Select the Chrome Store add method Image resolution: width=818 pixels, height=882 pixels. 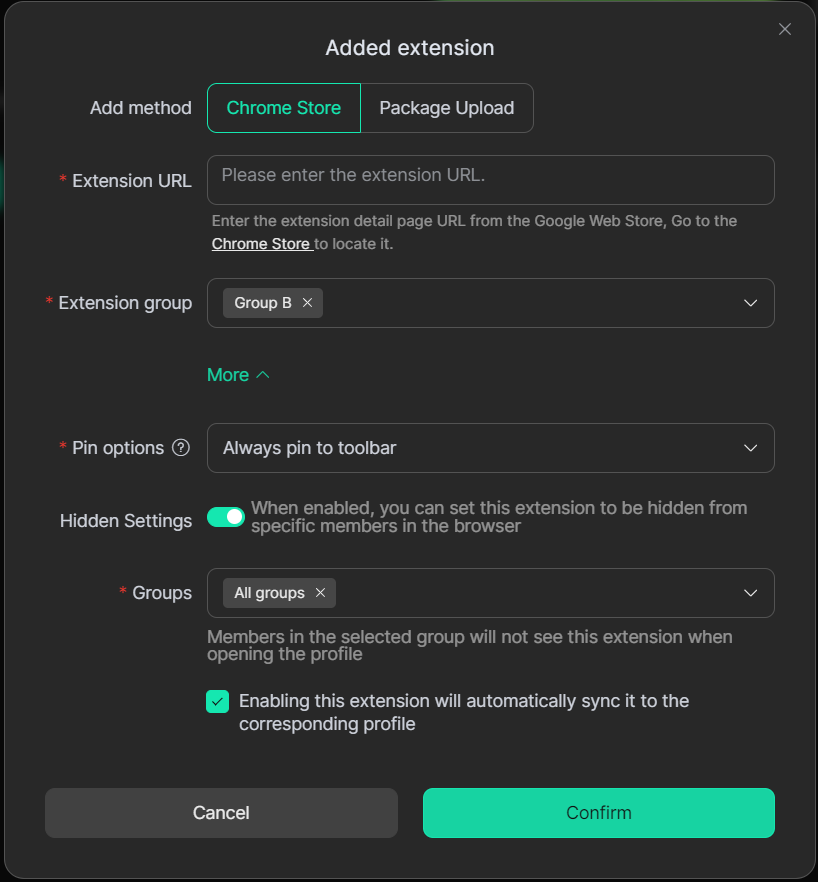coord(283,108)
